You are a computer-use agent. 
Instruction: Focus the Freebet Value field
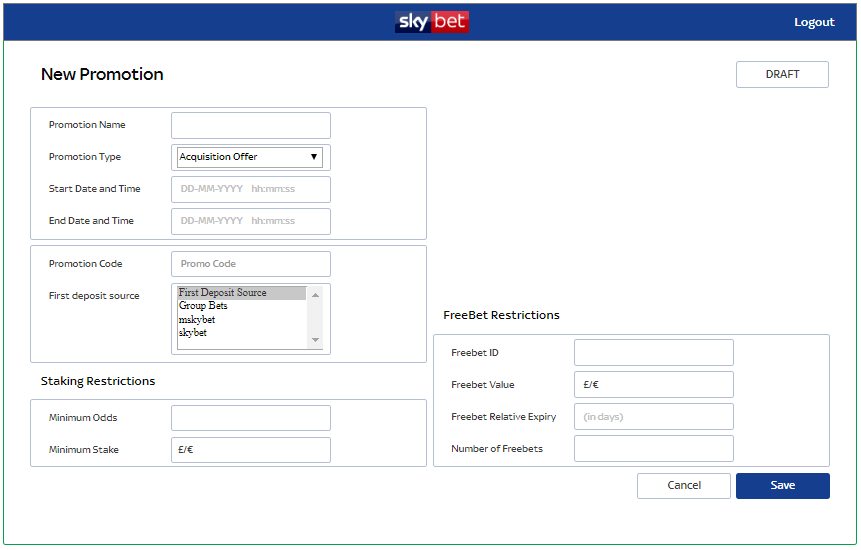point(653,385)
